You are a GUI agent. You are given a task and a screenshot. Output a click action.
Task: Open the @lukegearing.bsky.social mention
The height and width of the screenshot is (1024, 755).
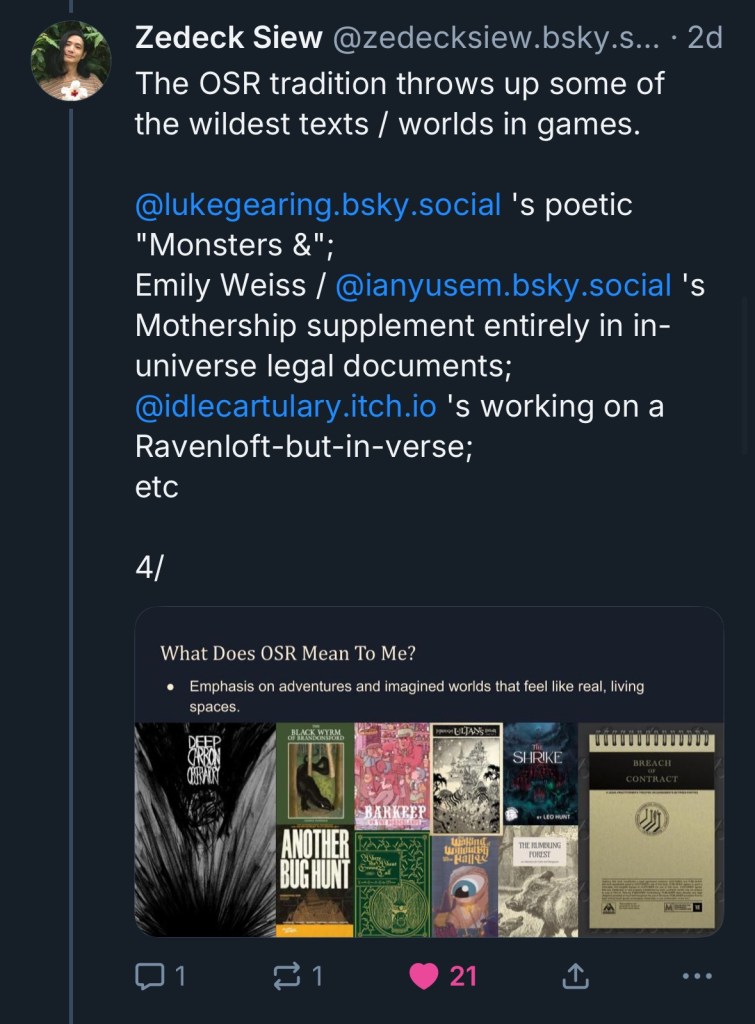pyautogui.click(x=318, y=205)
